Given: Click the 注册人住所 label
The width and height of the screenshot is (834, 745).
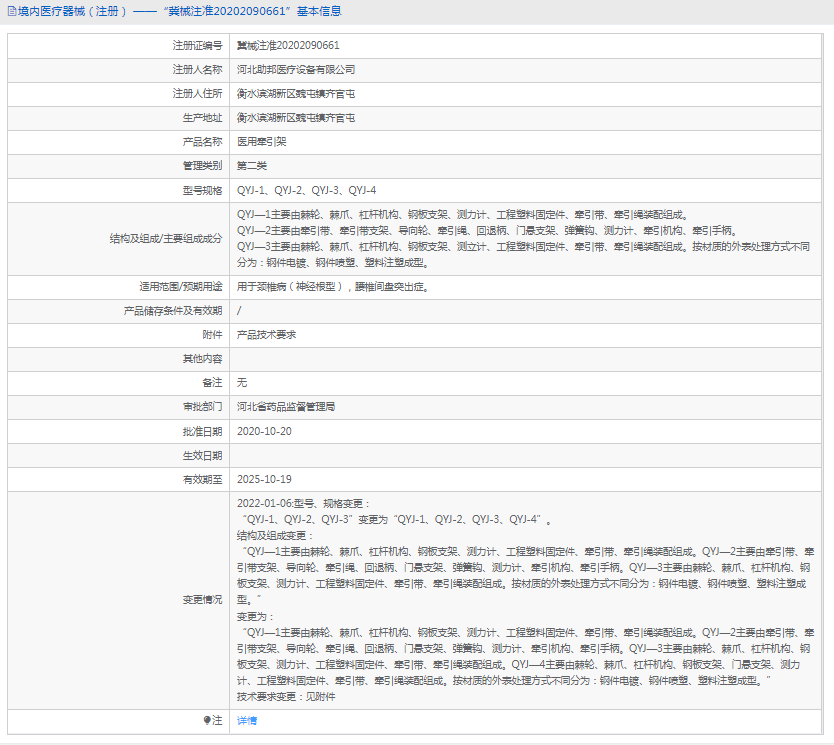Looking at the screenshot, I should (197, 94).
